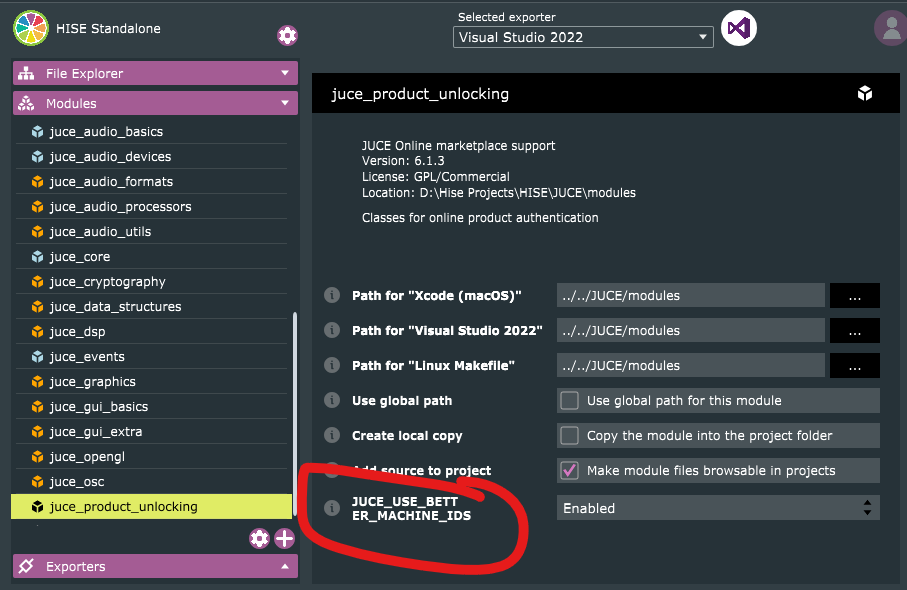
Task: Click the juce_audio_devices cube icon
Action: [38, 157]
